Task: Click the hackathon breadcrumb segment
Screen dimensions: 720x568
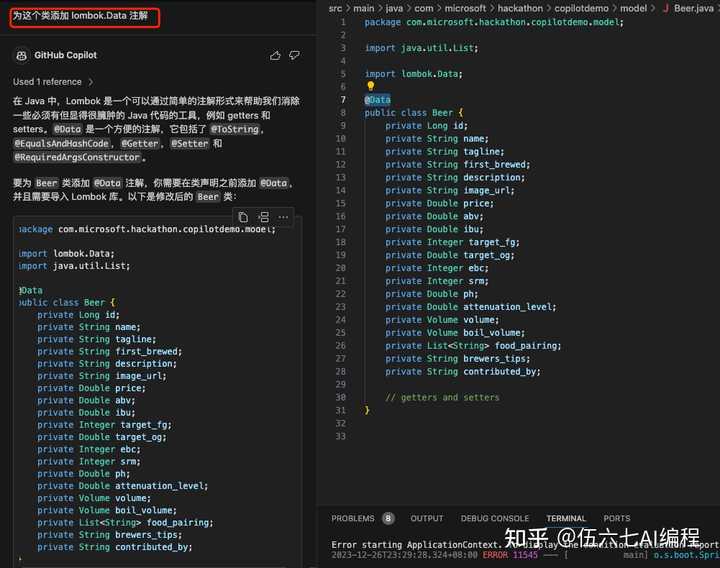Action: pos(520,8)
